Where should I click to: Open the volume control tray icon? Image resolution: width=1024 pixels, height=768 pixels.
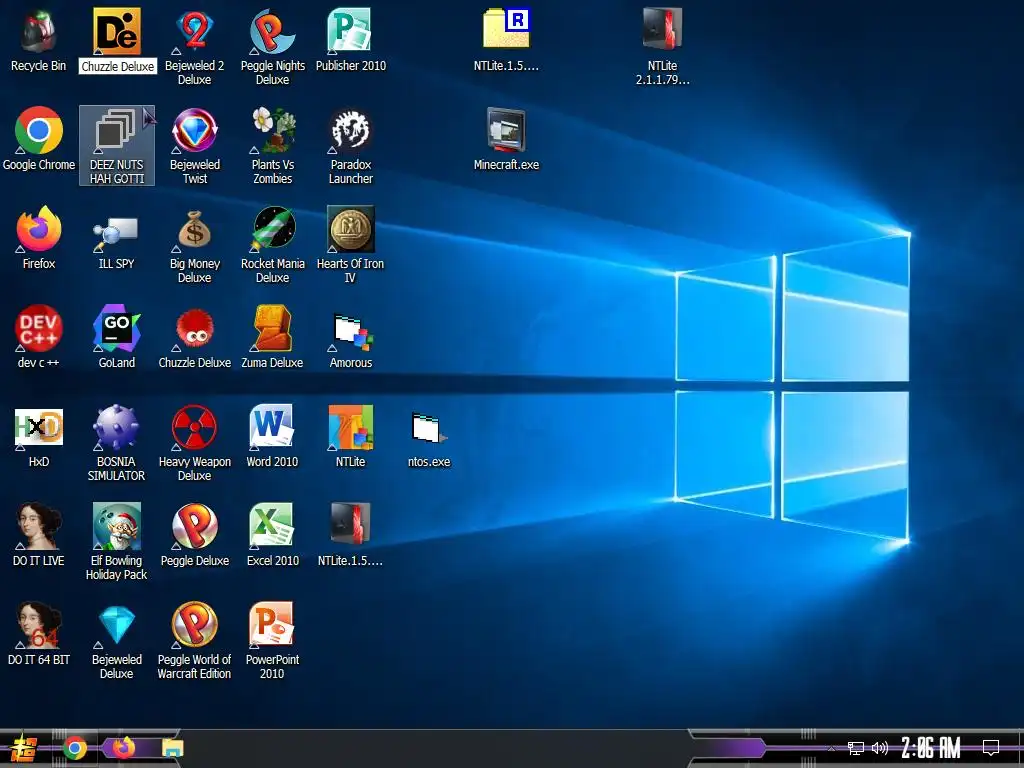click(880, 748)
